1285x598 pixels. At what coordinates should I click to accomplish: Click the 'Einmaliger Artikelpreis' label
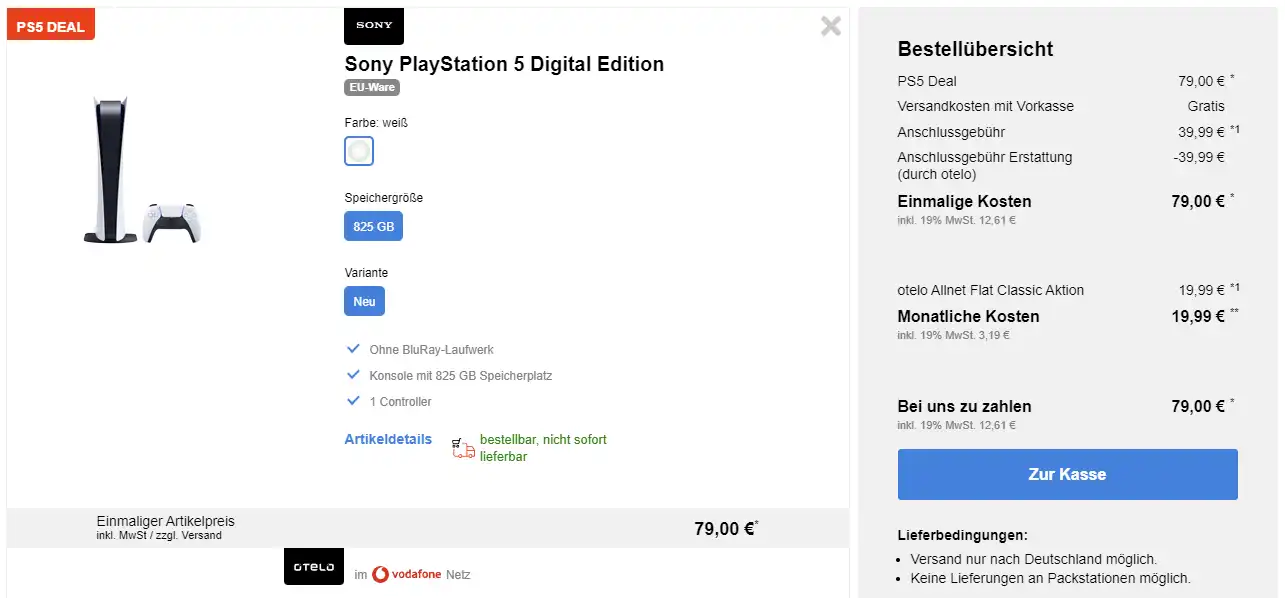click(165, 522)
